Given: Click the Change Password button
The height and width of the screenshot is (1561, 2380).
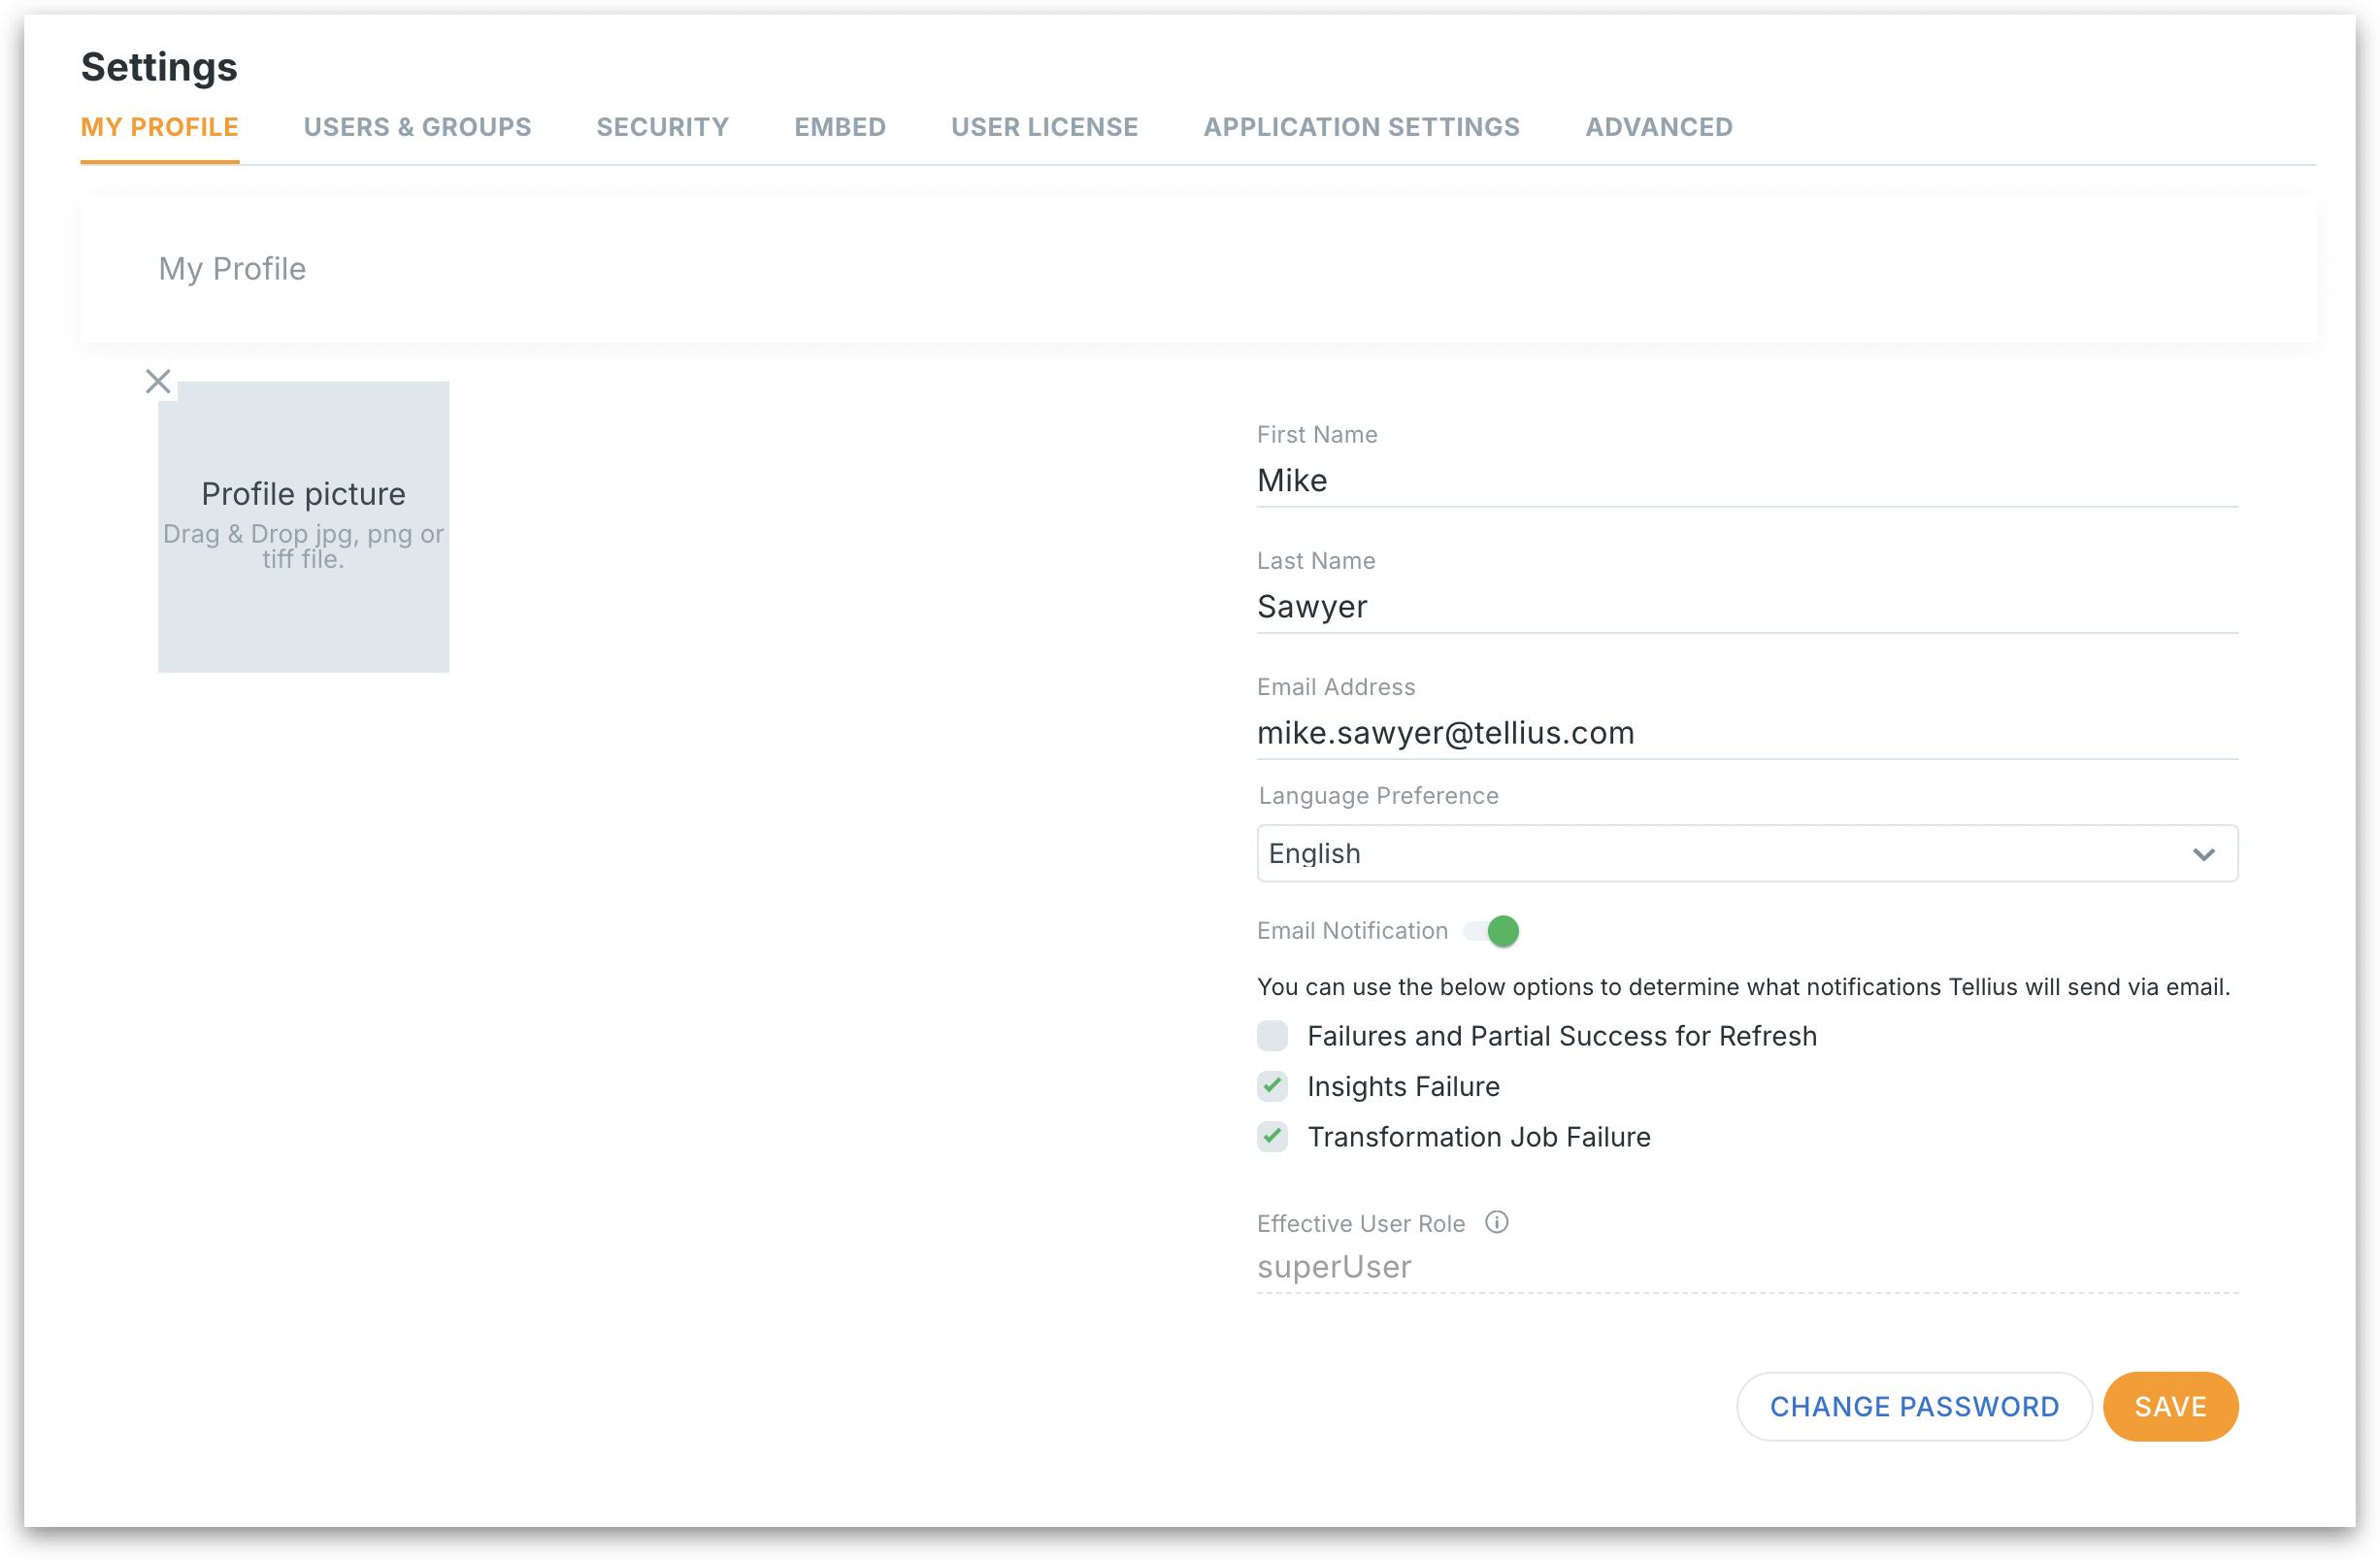Looking at the screenshot, I should click(x=1913, y=1406).
